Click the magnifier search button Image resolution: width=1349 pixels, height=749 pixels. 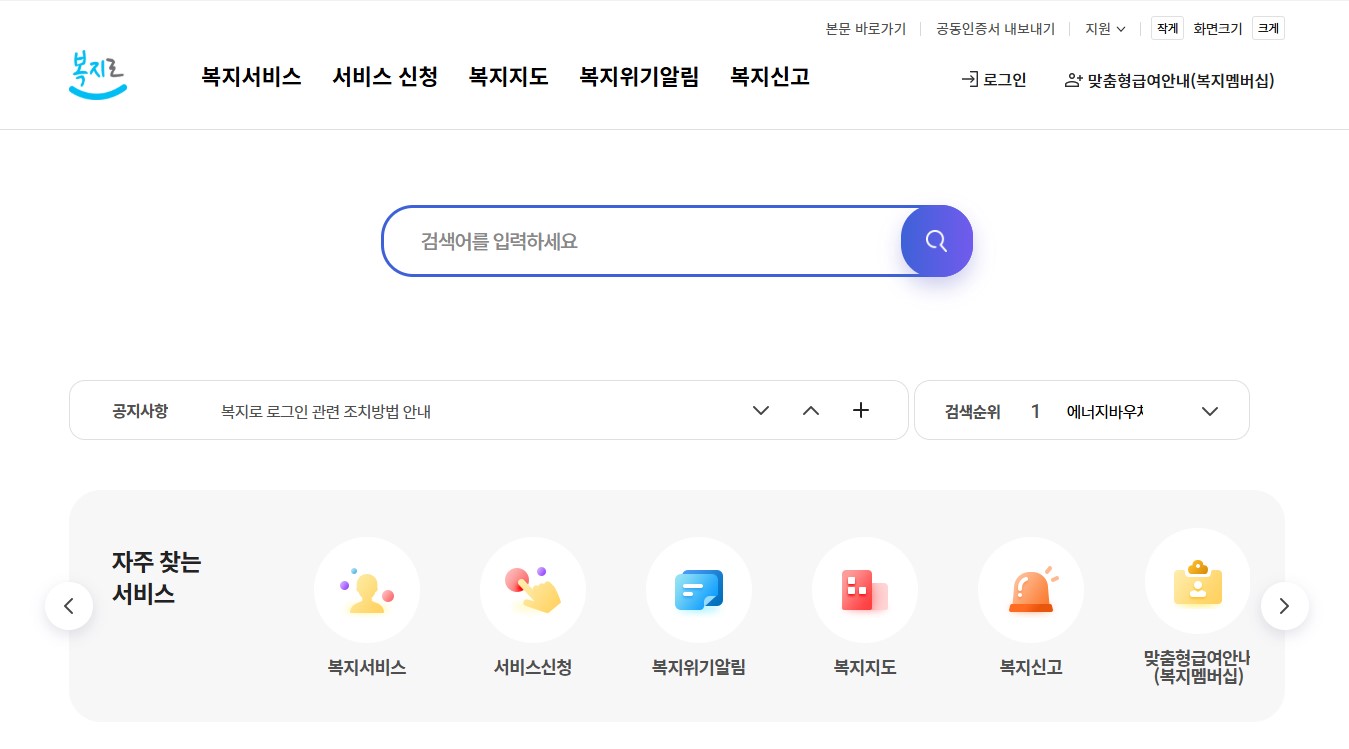[x=936, y=241]
